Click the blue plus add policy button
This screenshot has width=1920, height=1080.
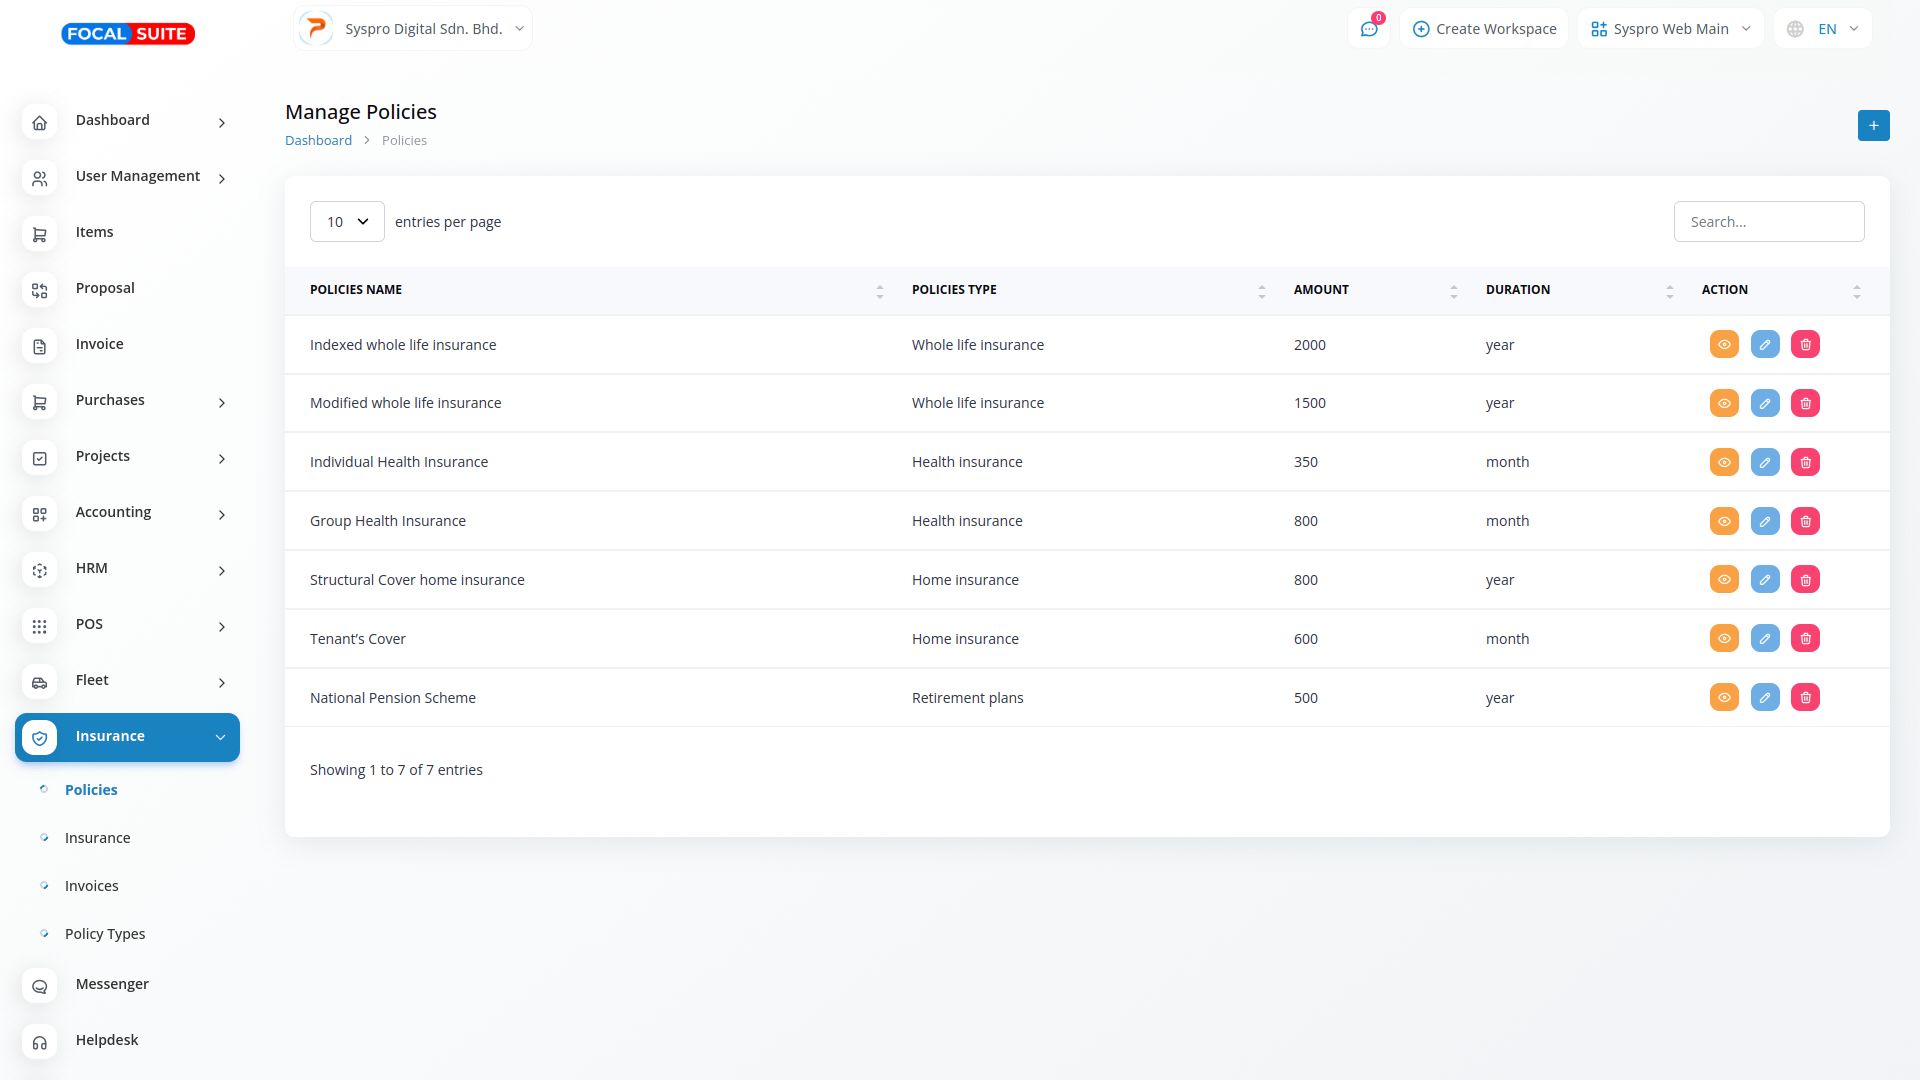1873,126
